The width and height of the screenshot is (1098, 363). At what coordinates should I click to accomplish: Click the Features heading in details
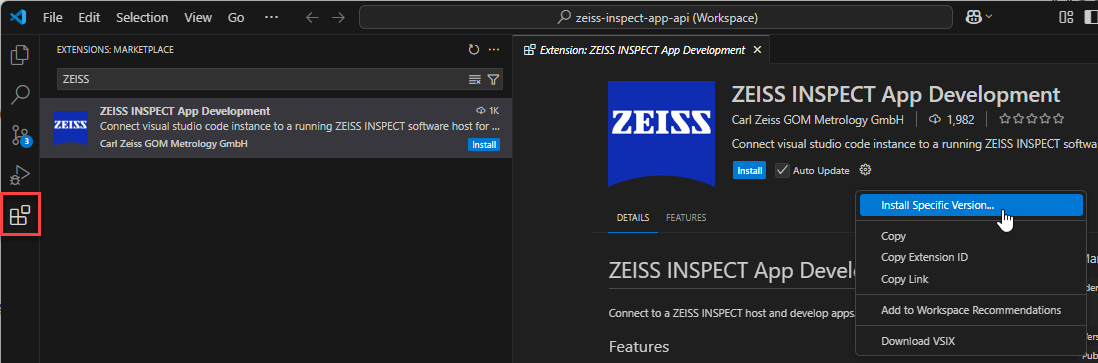coord(639,346)
